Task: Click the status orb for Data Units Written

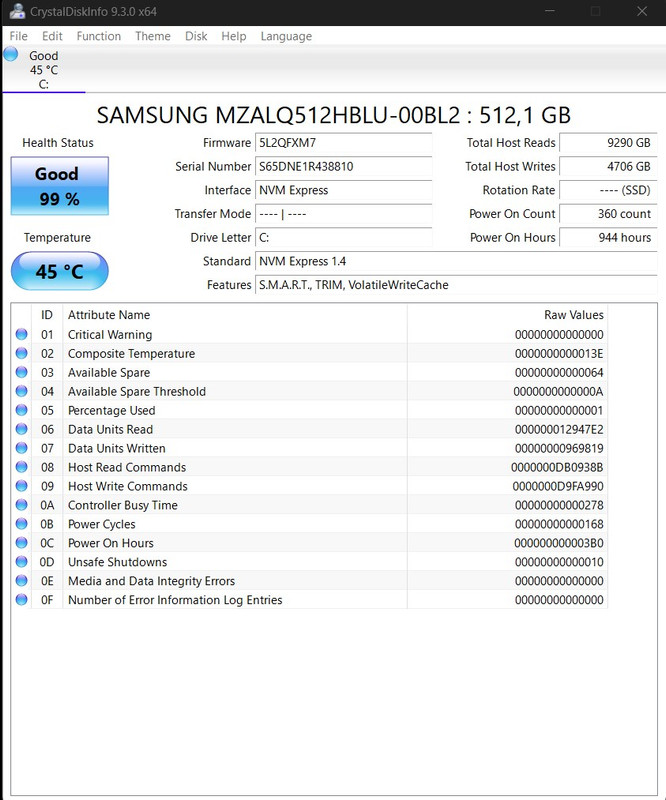Action: (21, 447)
